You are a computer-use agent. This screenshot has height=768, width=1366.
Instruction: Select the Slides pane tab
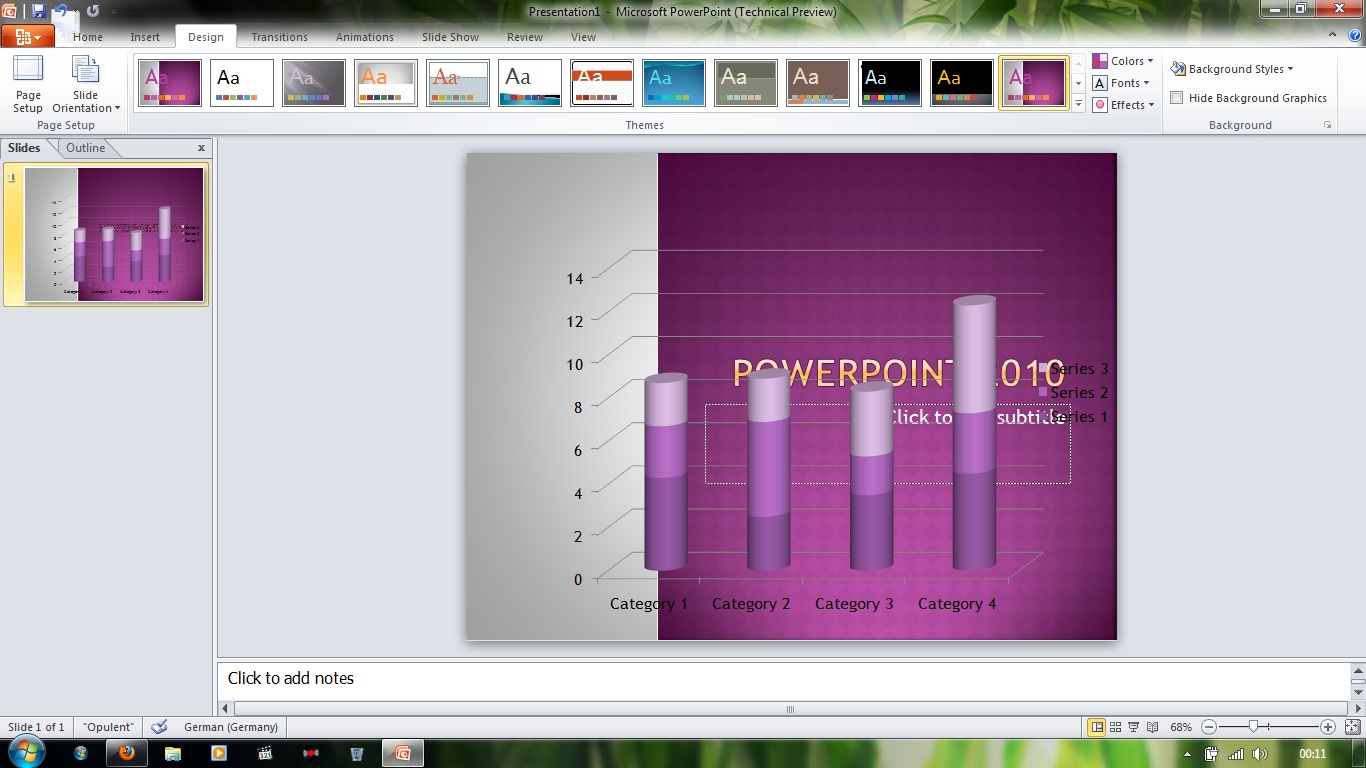pos(24,148)
